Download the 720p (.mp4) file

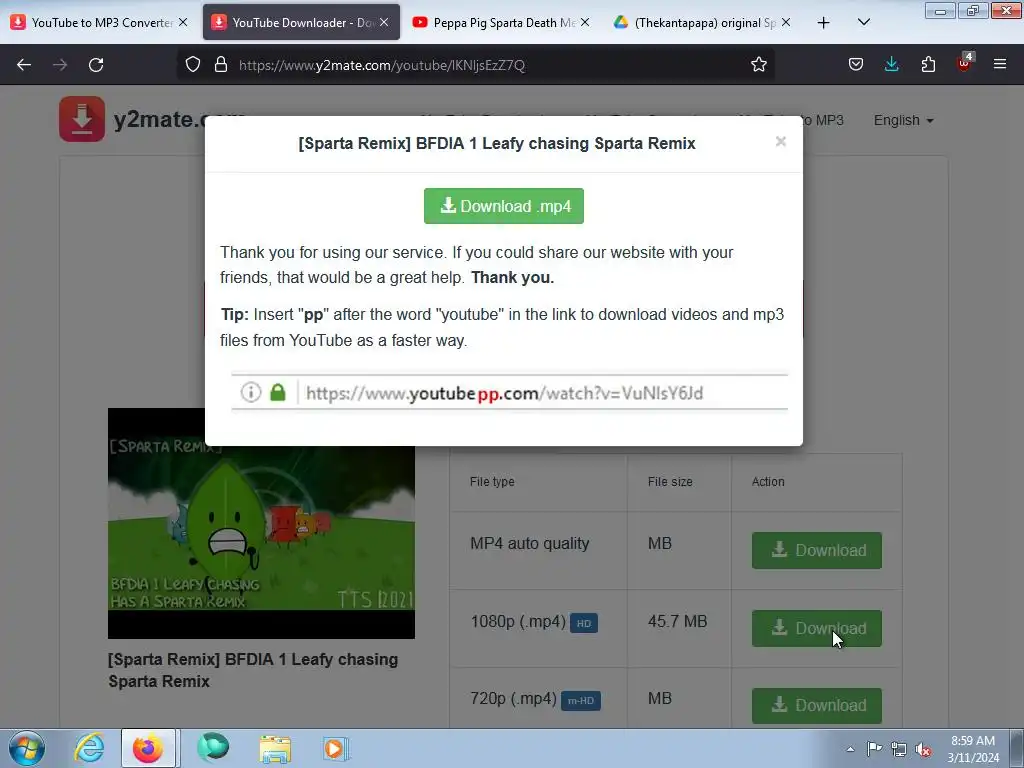pos(816,705)
